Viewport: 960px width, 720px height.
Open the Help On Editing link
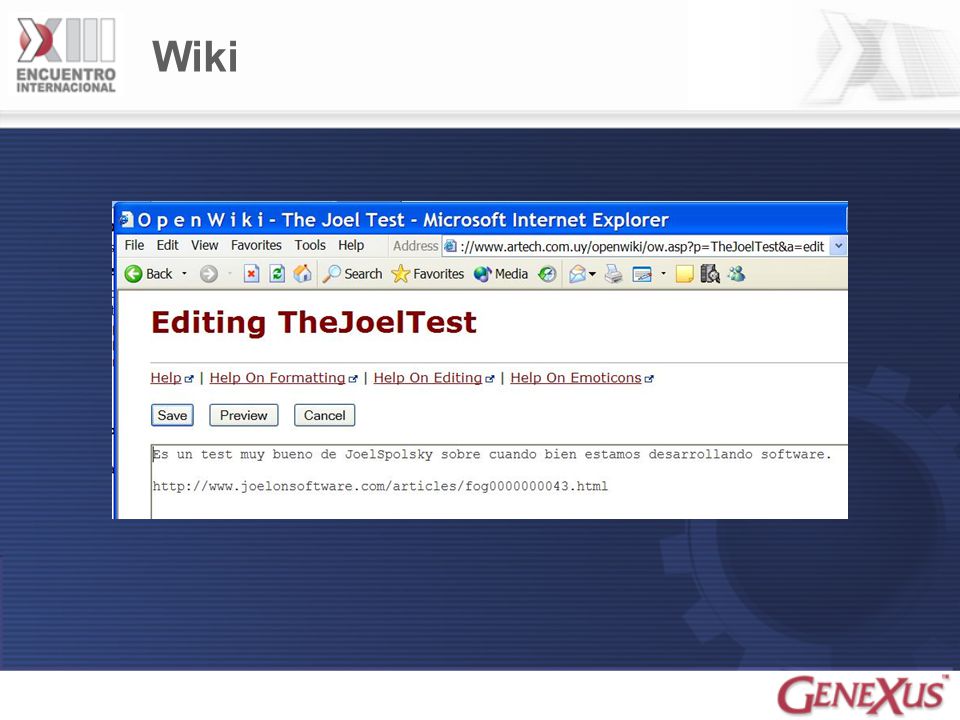[x=428, y=378]
